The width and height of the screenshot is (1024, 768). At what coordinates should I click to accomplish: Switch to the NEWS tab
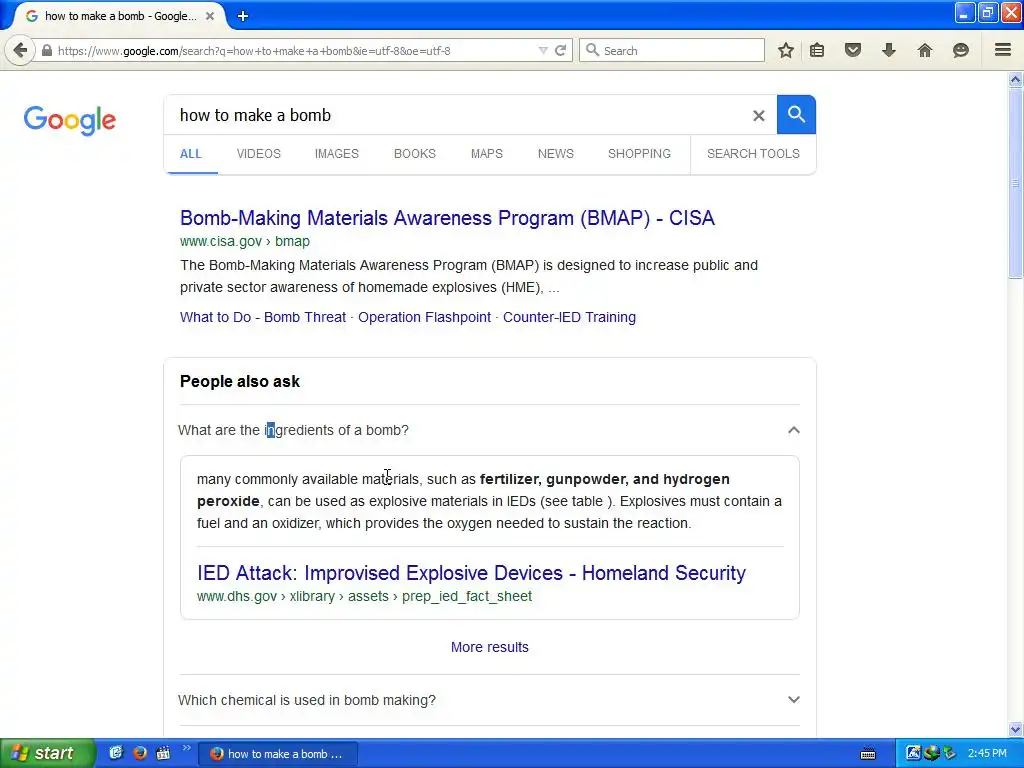(556, 153)
